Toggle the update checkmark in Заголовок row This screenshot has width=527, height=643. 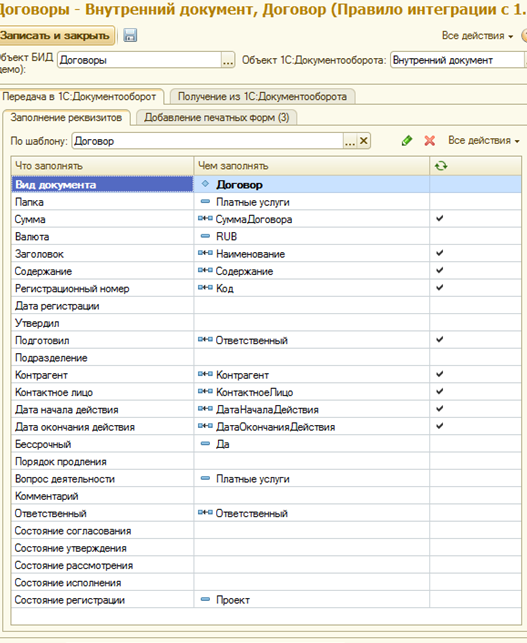pos(440,253)
